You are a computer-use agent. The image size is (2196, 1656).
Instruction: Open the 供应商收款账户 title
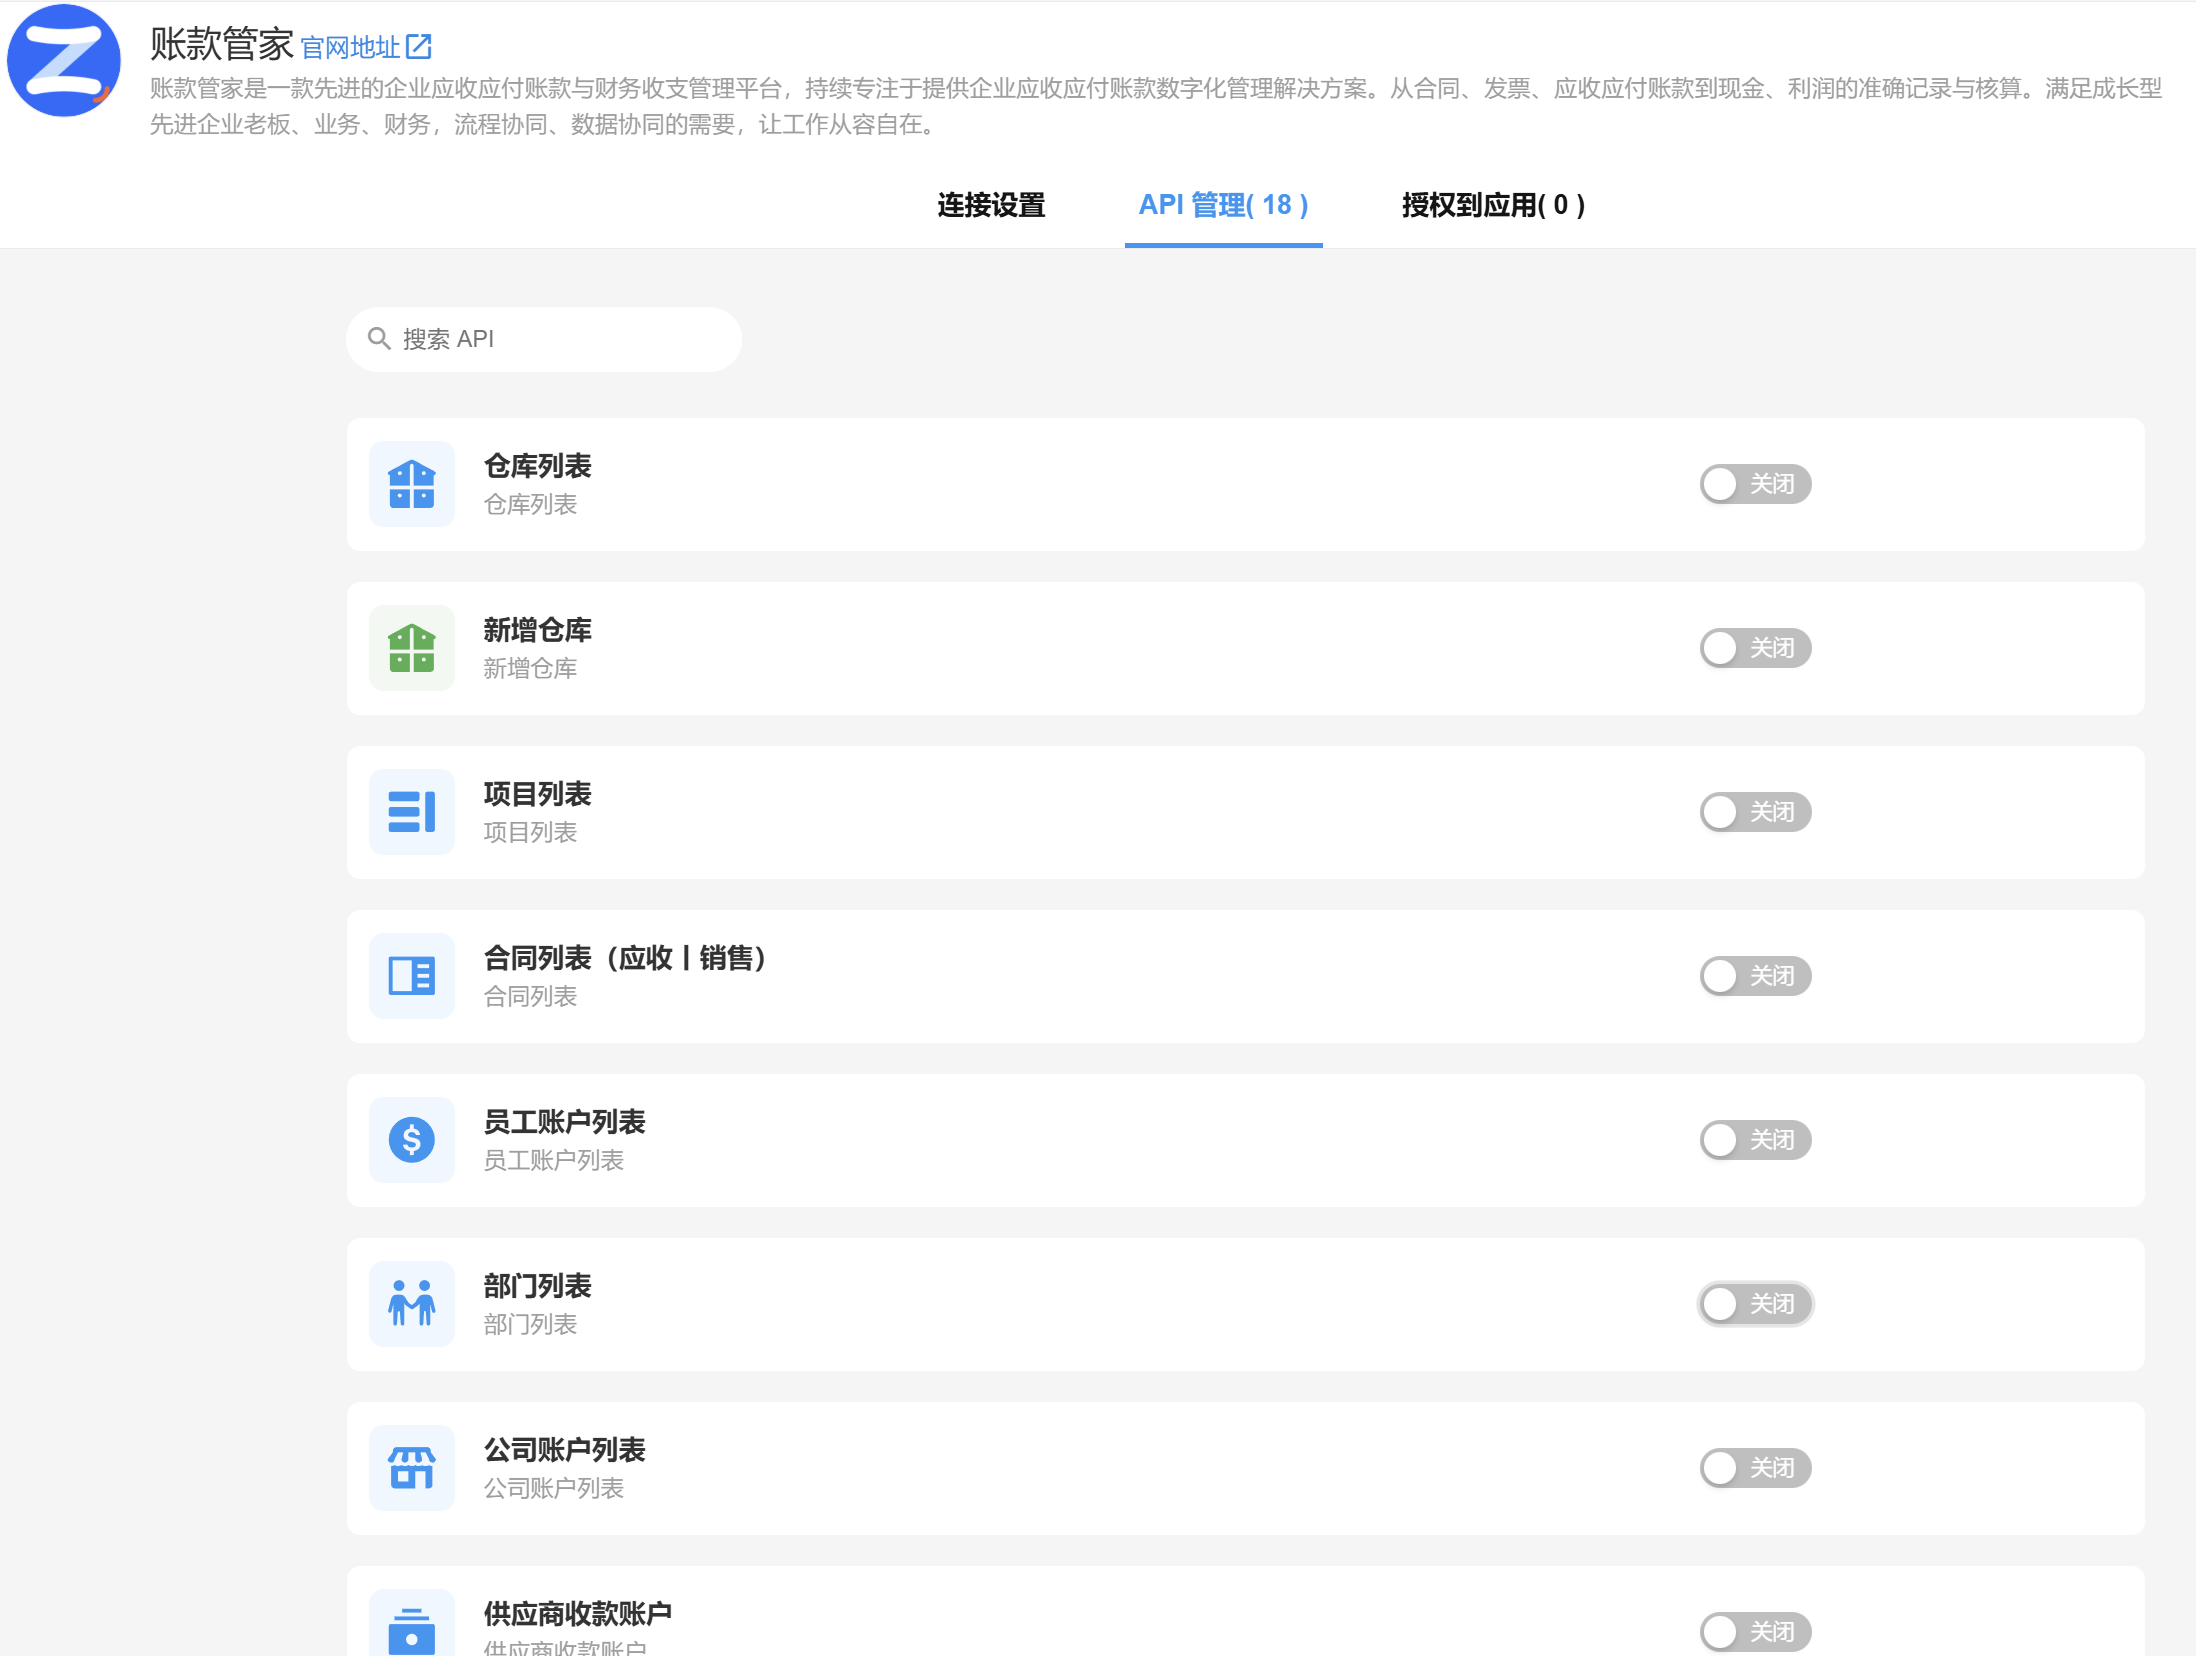[x=578, y=1614]
